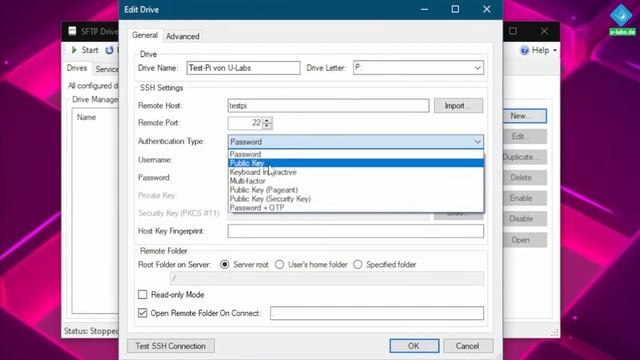
Task: Click the Start play icon in SFTP Drive window
Action: click(74, 50)
